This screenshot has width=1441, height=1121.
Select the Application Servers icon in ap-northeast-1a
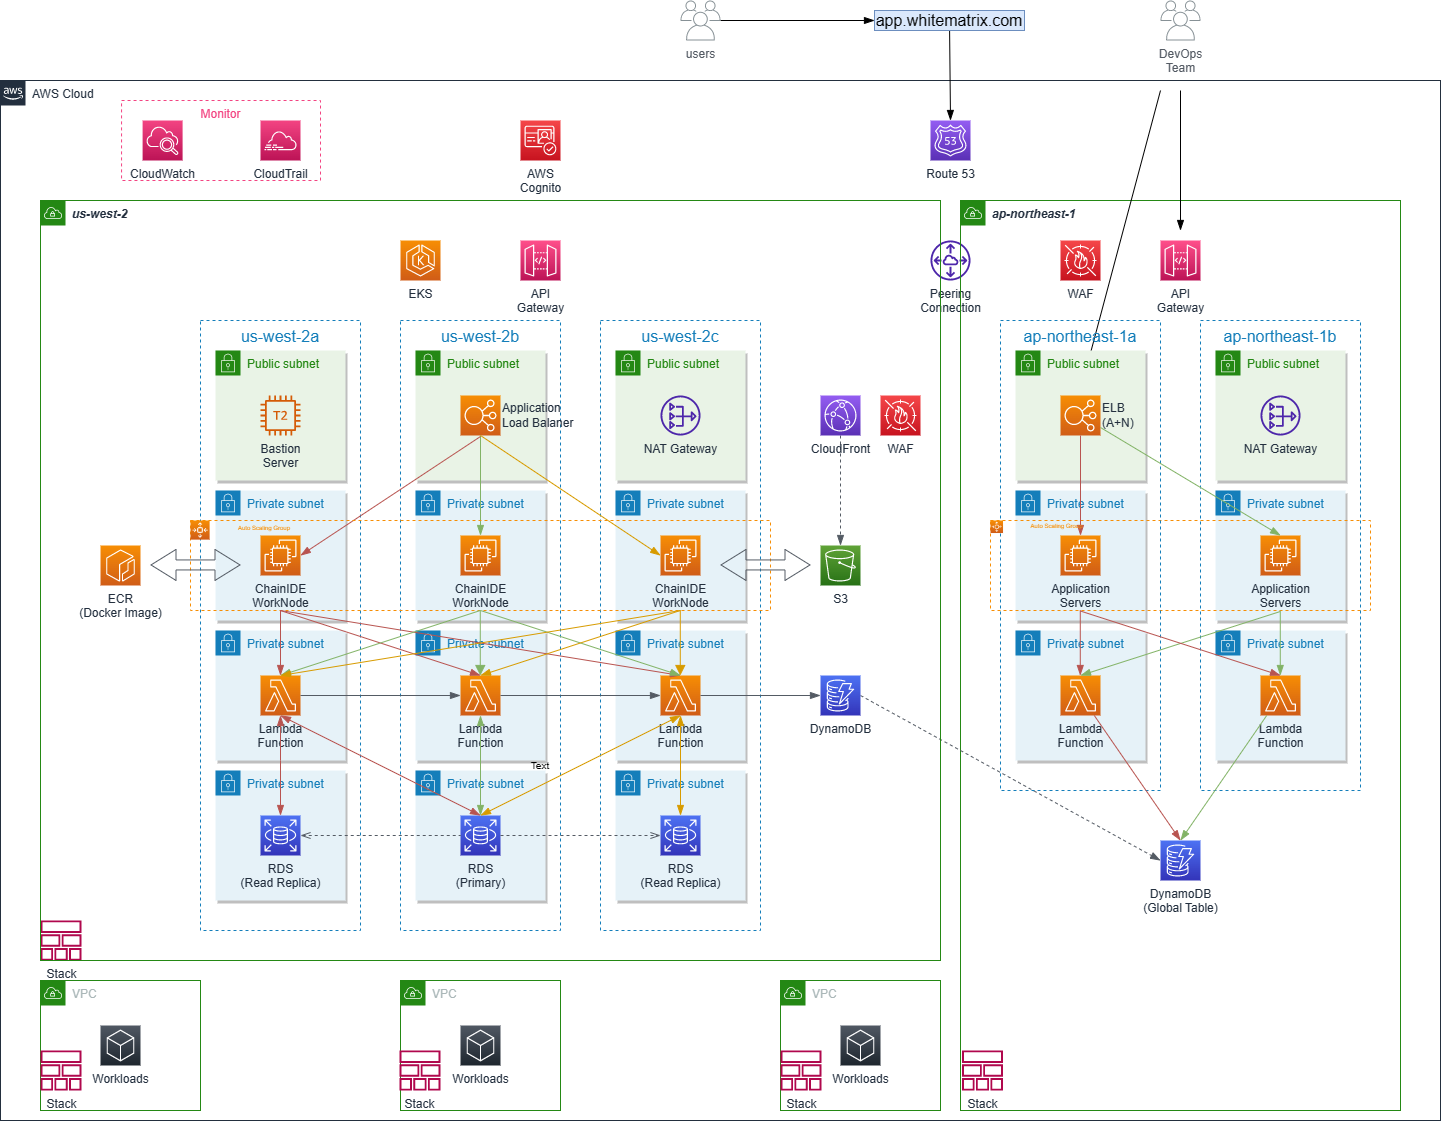click(x=1080, y=556)
